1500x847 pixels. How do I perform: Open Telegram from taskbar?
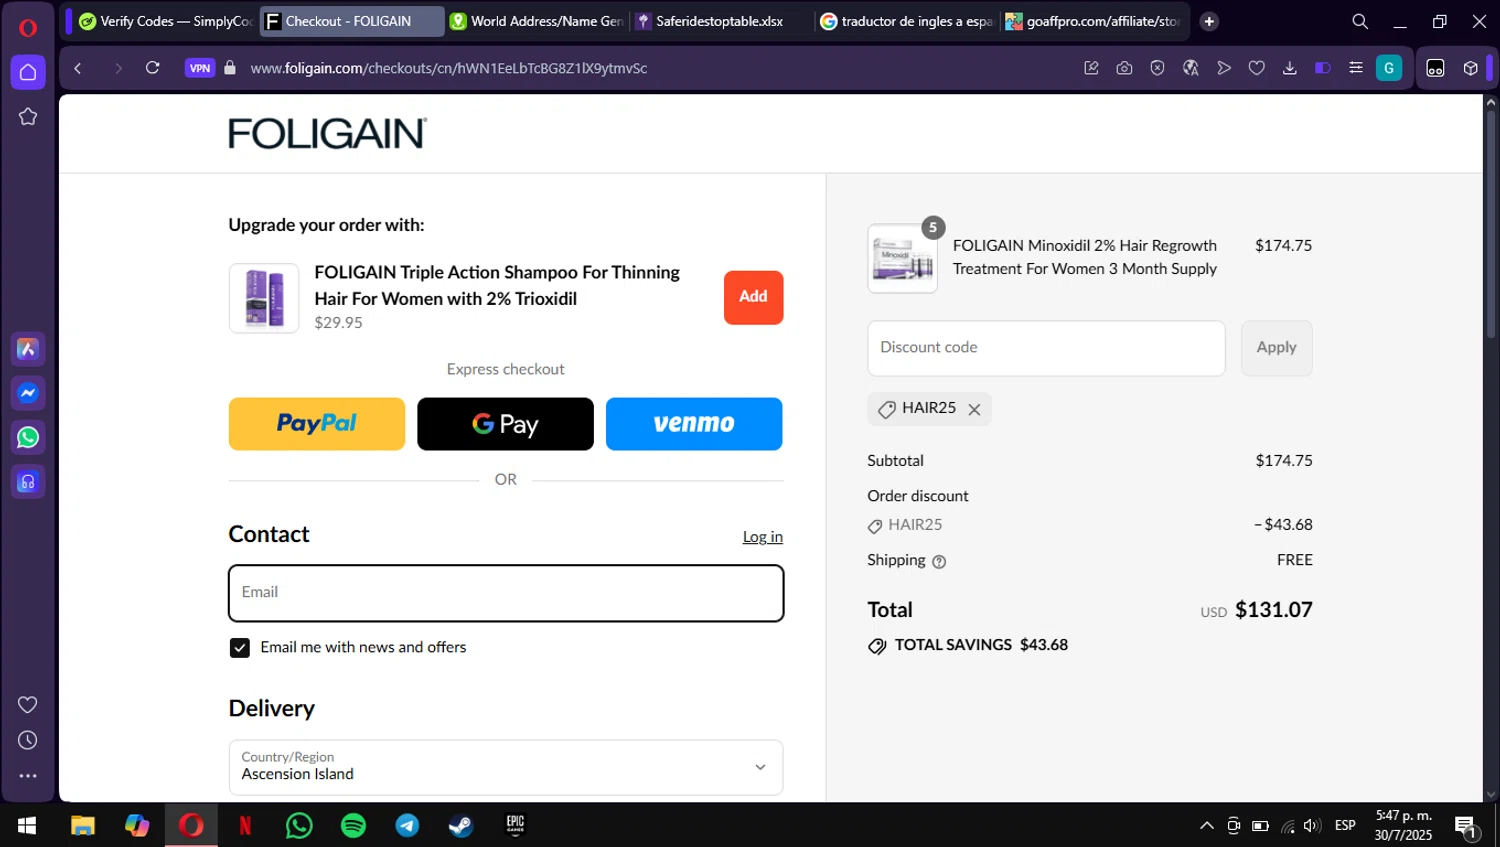click(407, 825)
